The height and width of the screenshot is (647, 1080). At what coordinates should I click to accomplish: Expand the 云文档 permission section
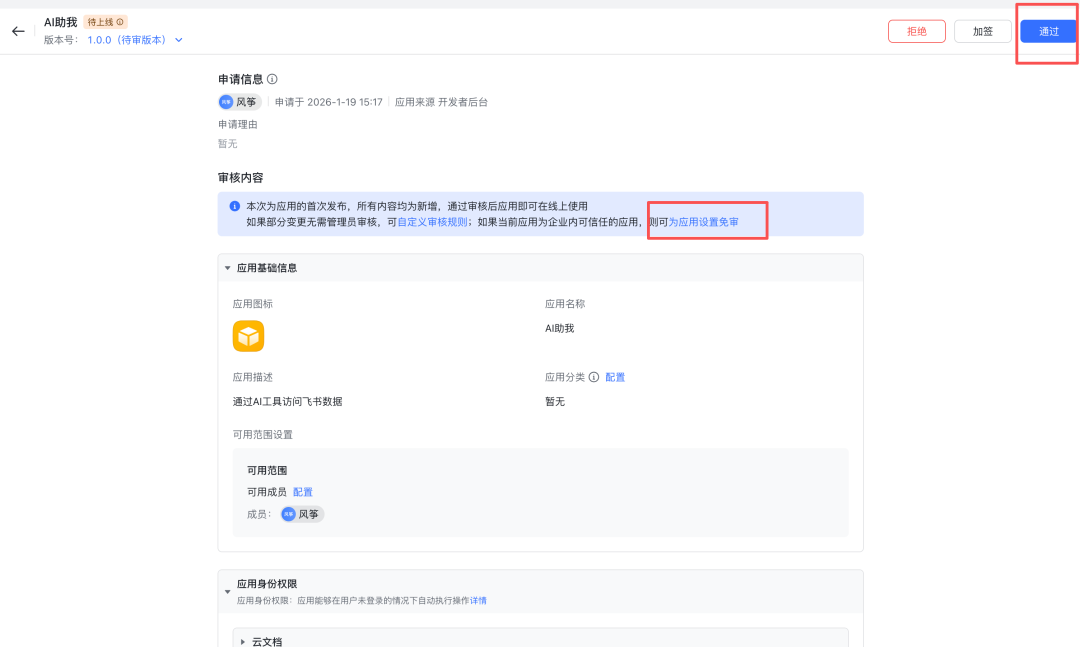click(242, 640)
